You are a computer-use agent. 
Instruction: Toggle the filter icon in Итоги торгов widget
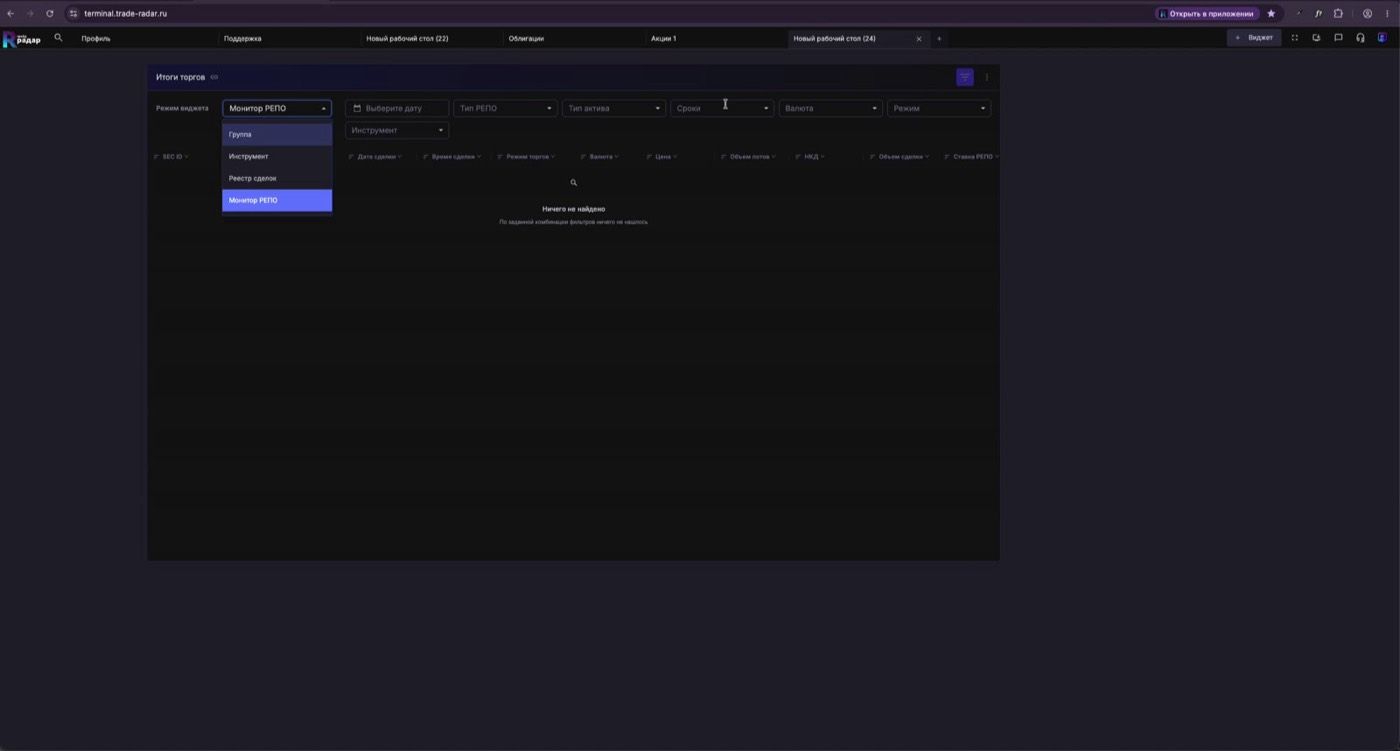click(965, 77)
